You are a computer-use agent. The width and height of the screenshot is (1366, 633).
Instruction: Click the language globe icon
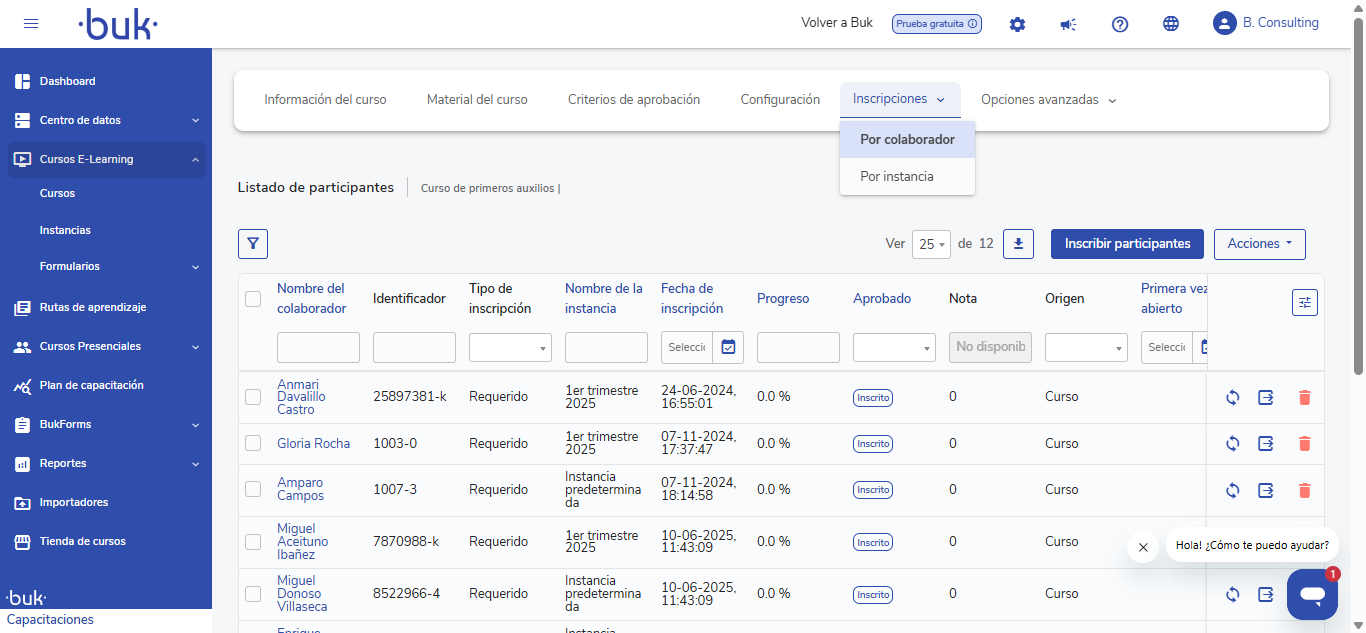(x=1171, y=24)
